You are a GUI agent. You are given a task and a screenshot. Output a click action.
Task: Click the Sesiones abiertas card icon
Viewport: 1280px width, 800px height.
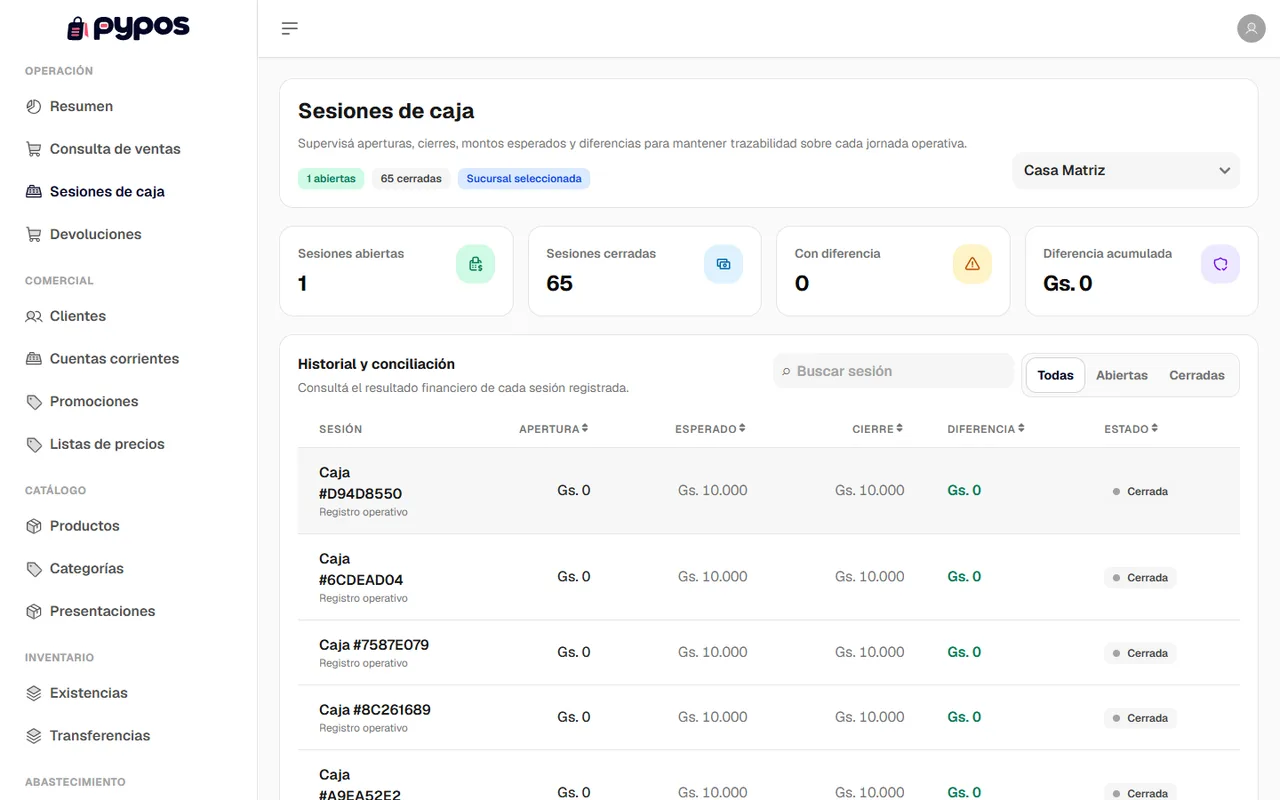(x=475, y=264)
